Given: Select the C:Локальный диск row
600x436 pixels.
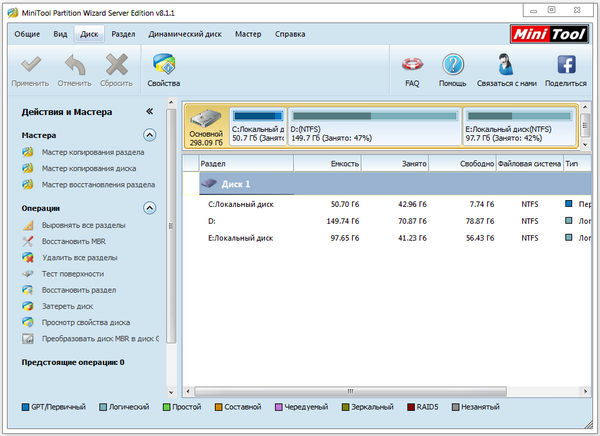Looking at the screenshot, I should 387,204.
